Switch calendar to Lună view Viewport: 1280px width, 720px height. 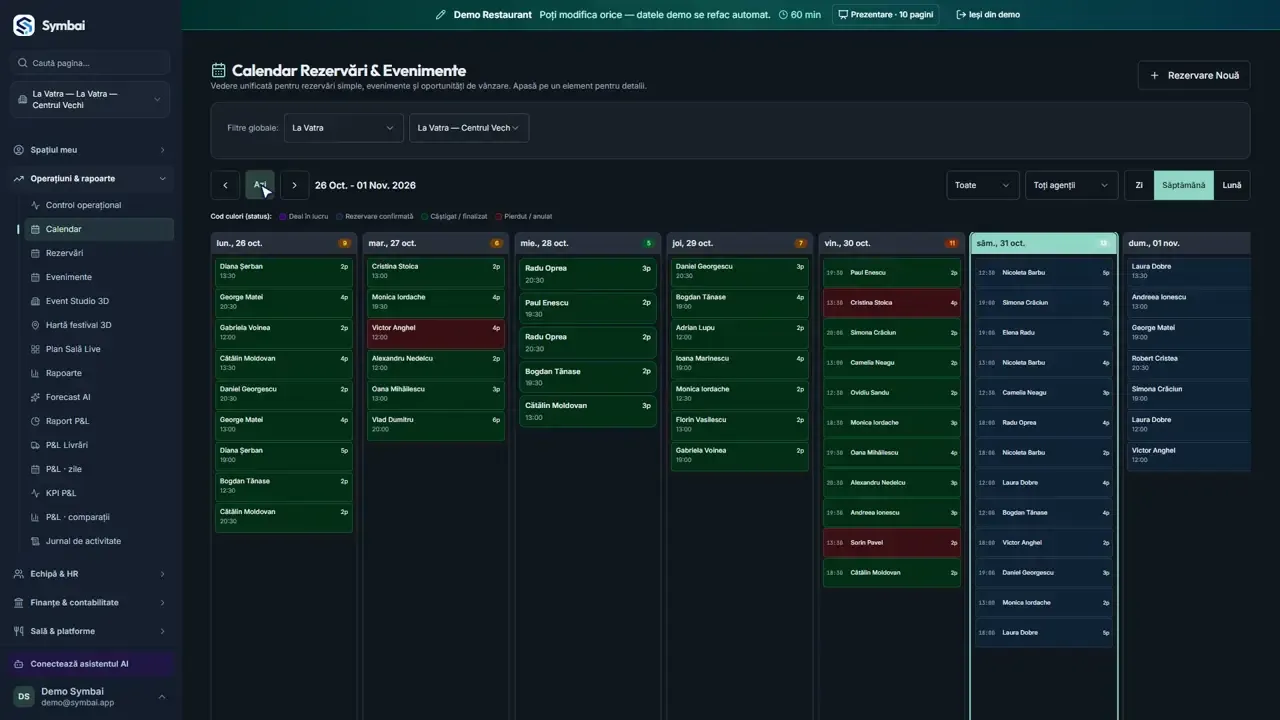pyautogui.click(x=1232, y=185)
